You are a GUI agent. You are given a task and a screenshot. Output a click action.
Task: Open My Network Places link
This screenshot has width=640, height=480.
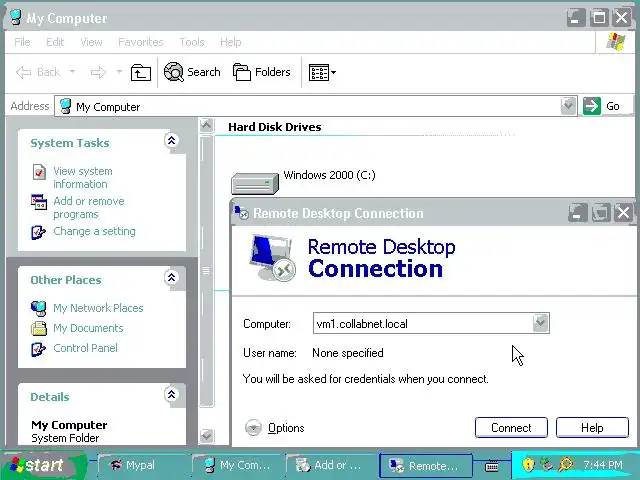pos(98,308)
